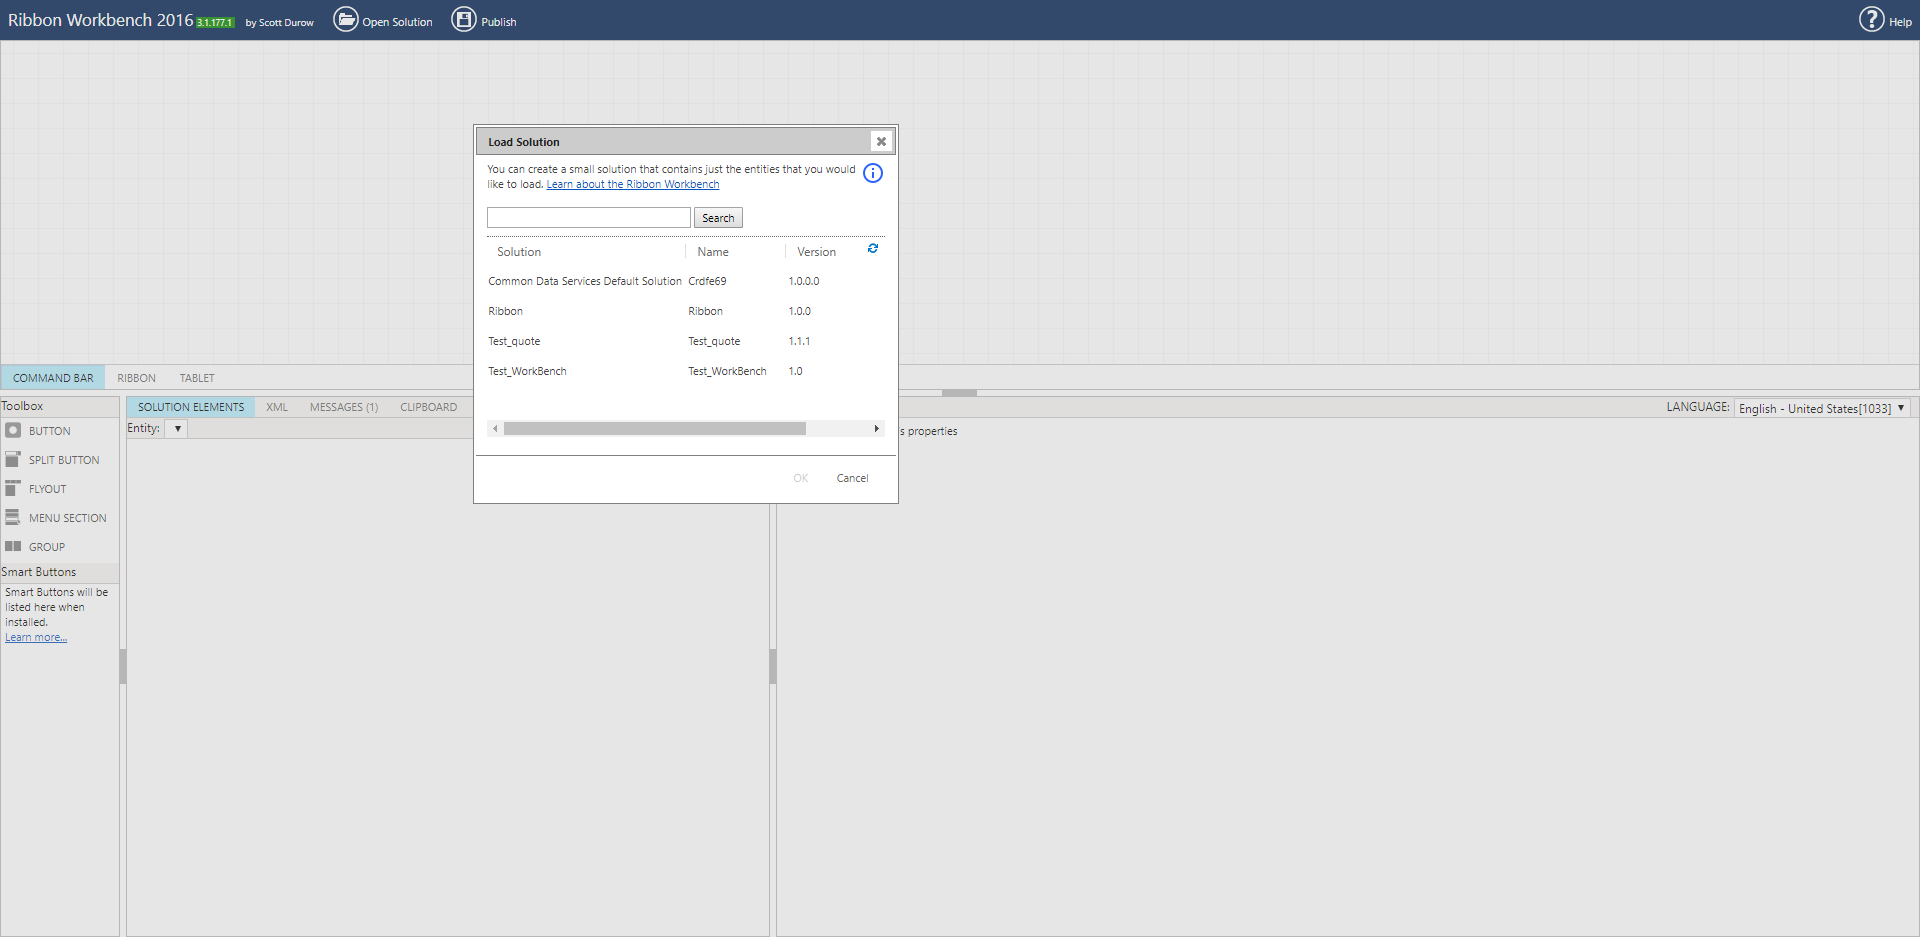Select the GROUP tool
Image resolution: width=1920 pixels, height=937 pixels.
(47, 546)
